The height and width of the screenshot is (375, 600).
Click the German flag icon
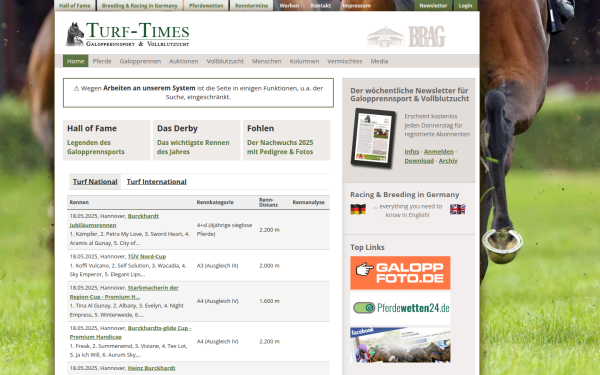[358, 209]
